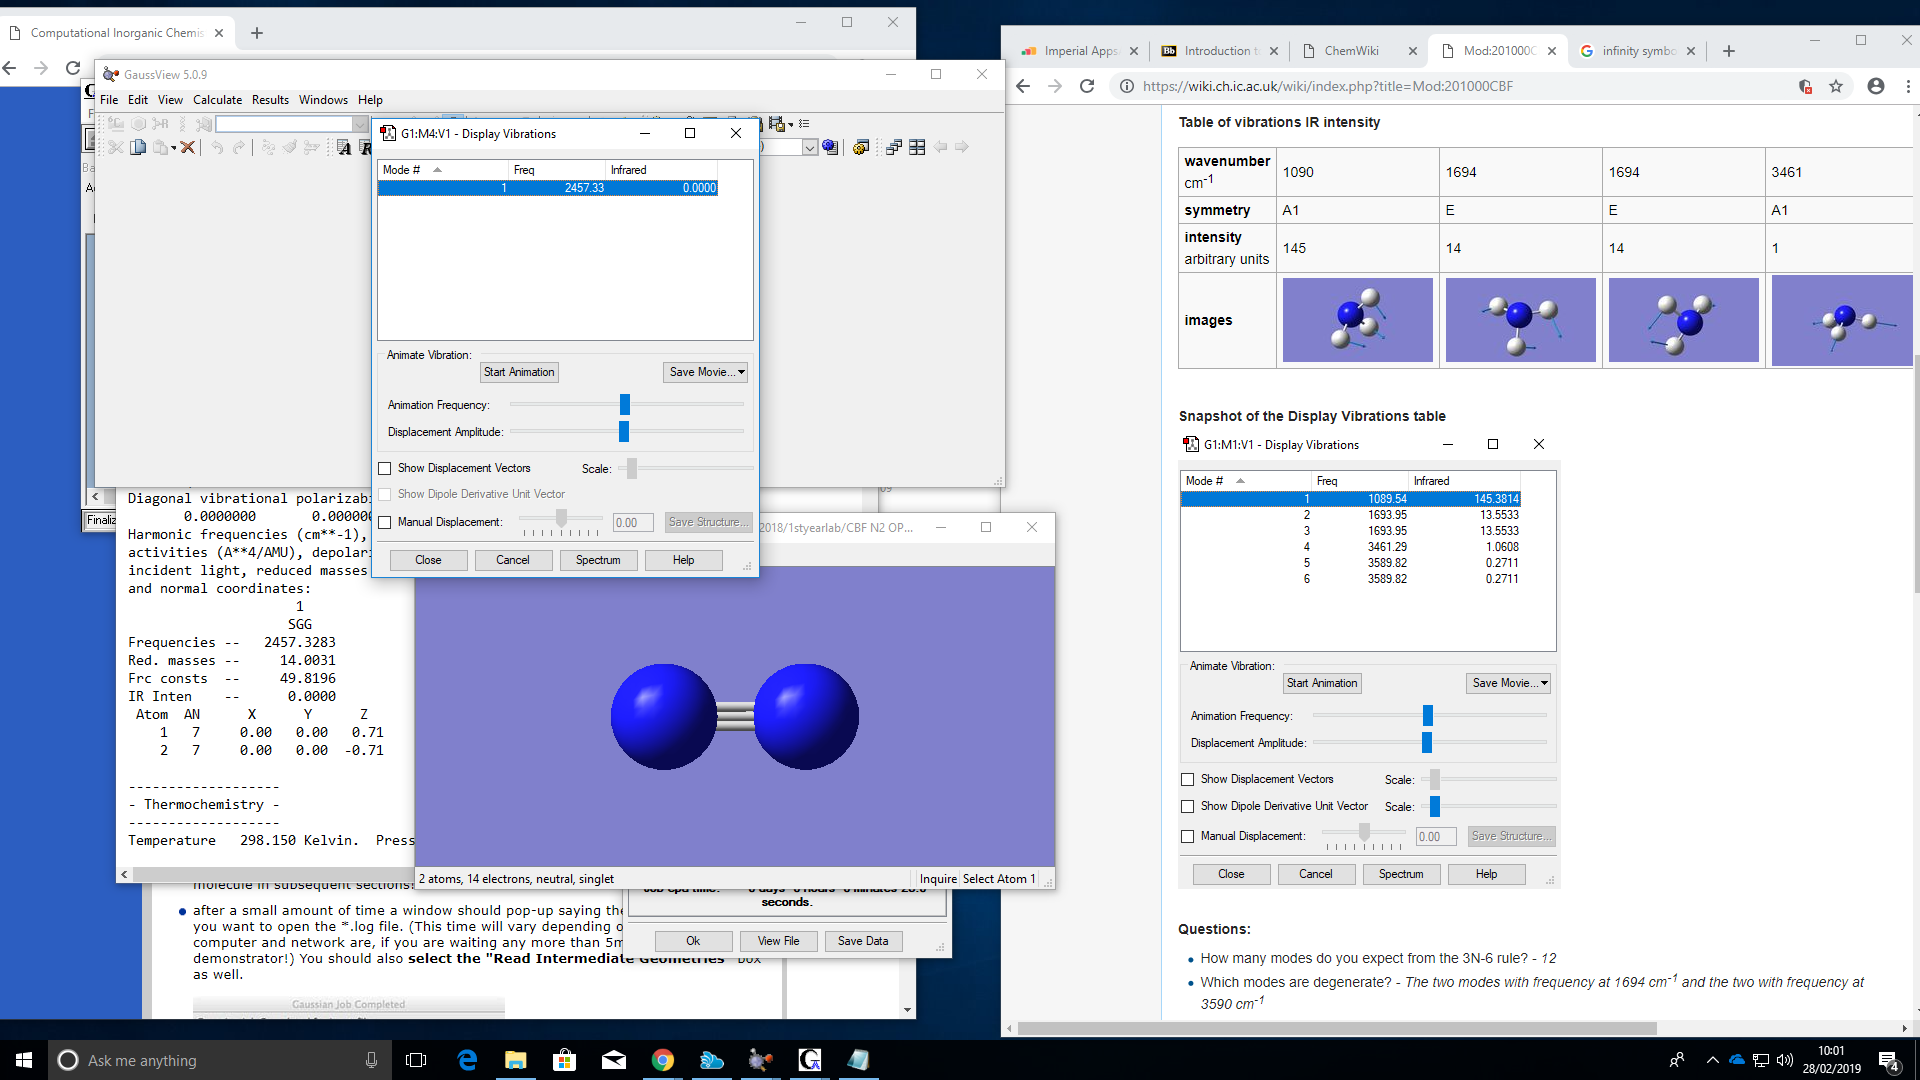Select mode 1 row with frequency 2457.33
The width and height of the screenshot is (1920, 1080).
click(x=548, y=188)
